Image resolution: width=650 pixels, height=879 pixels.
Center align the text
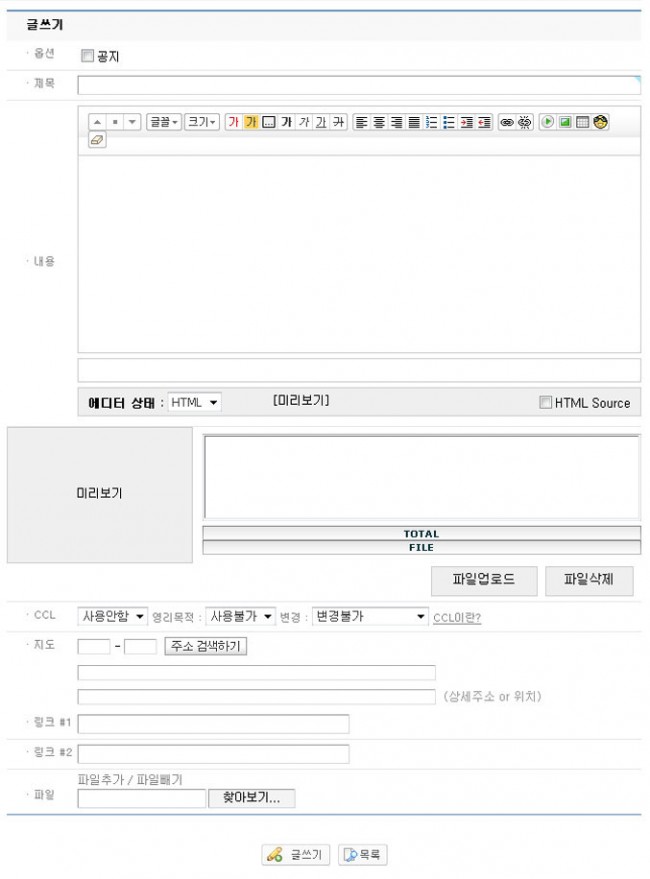(379, 122)
